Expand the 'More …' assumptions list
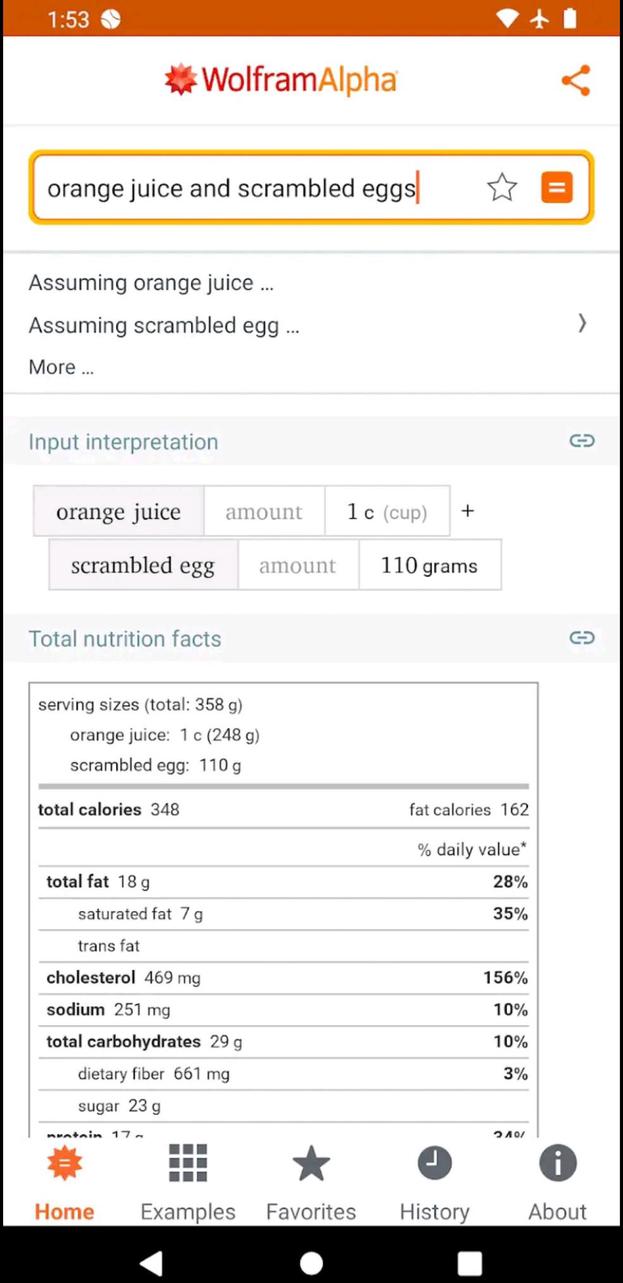The width and height of the screenshot is (623, 1283). [x=61, y=367]
